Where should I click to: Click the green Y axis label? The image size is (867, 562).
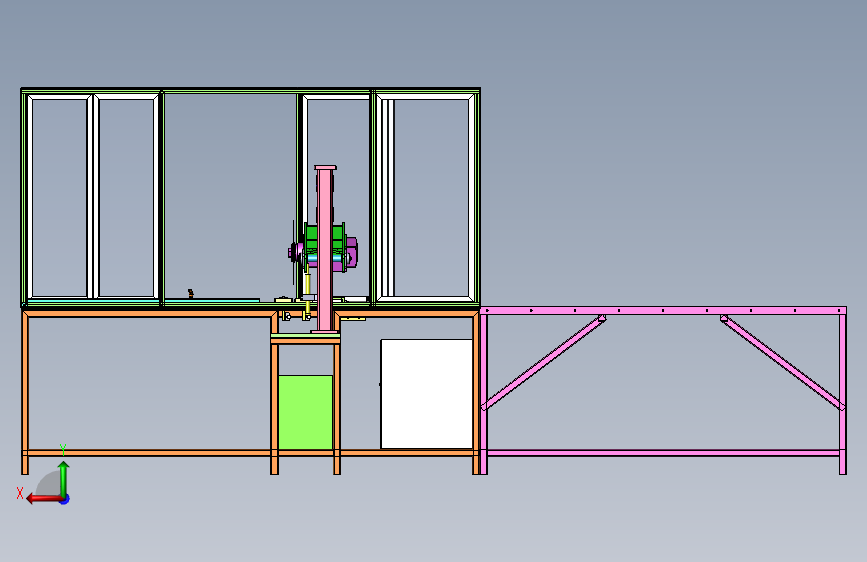click(x=63, y=450)
